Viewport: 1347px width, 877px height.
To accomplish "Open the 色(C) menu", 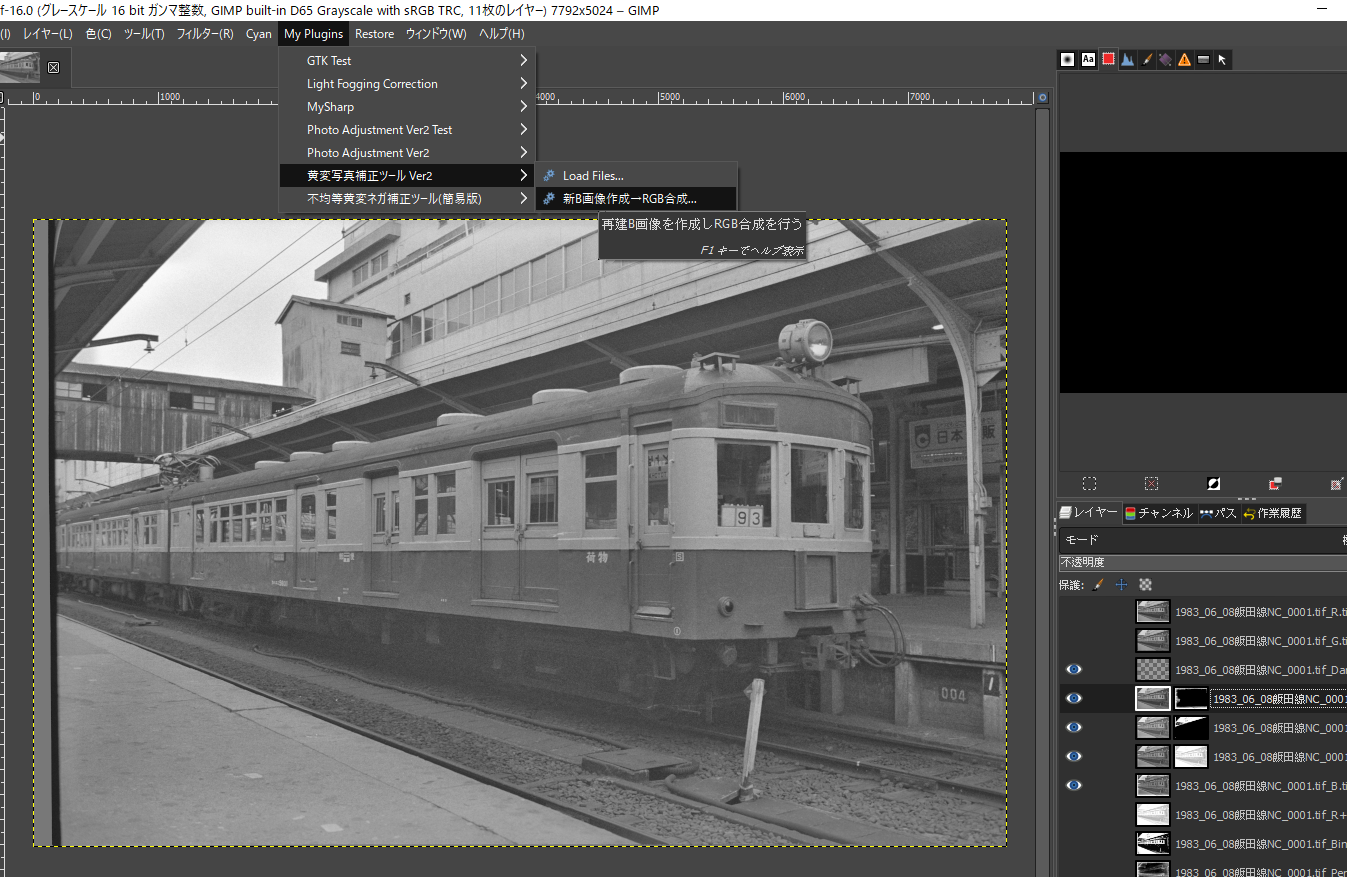I will [98, 34].
